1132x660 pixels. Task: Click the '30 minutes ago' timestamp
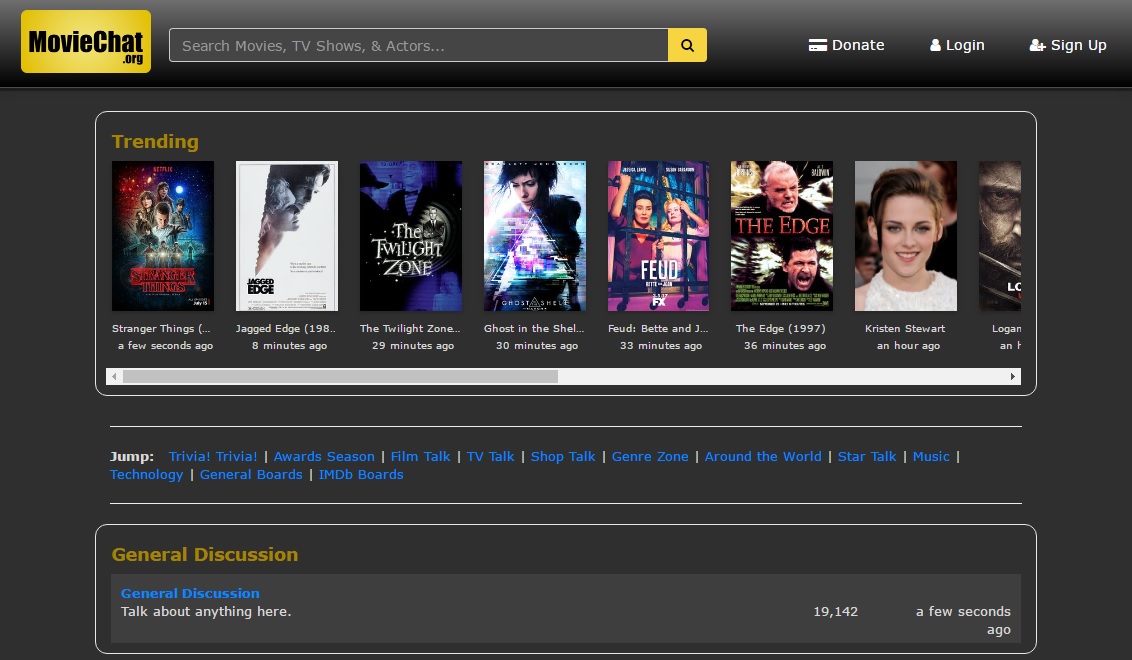tap(537, 346)
